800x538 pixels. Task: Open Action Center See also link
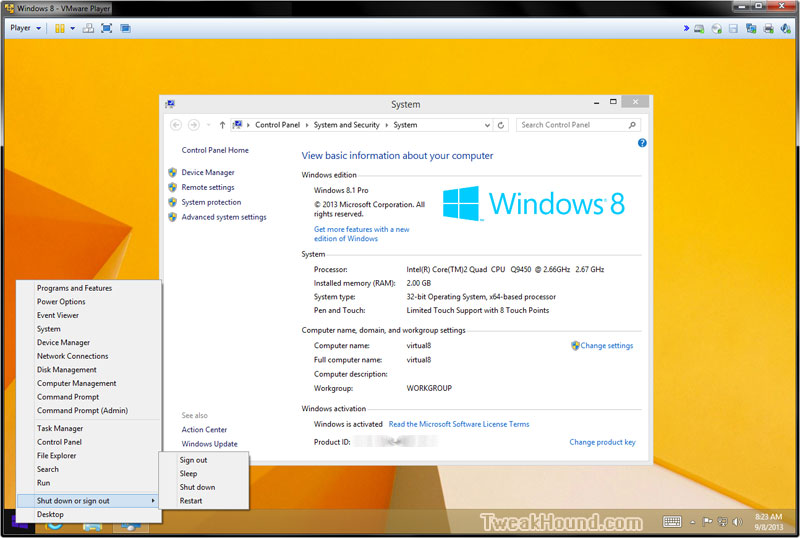pyautogui.click(x=204, y=430)
